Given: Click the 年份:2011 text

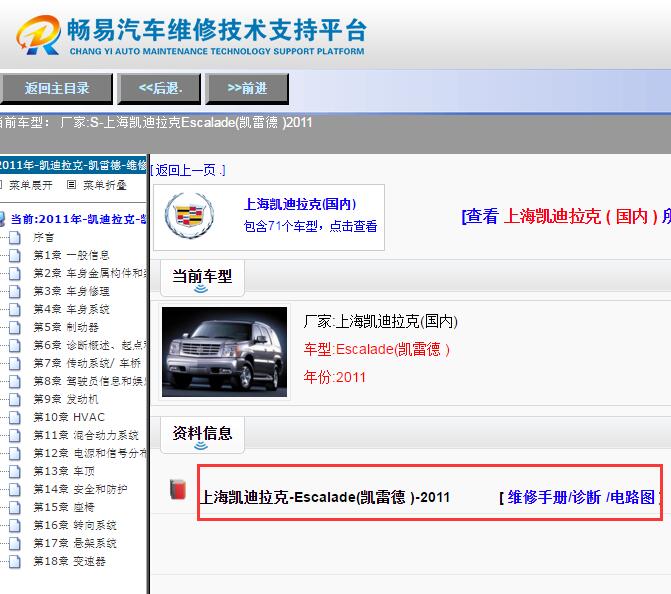Looking at the screenshot, I should [335, 377].
